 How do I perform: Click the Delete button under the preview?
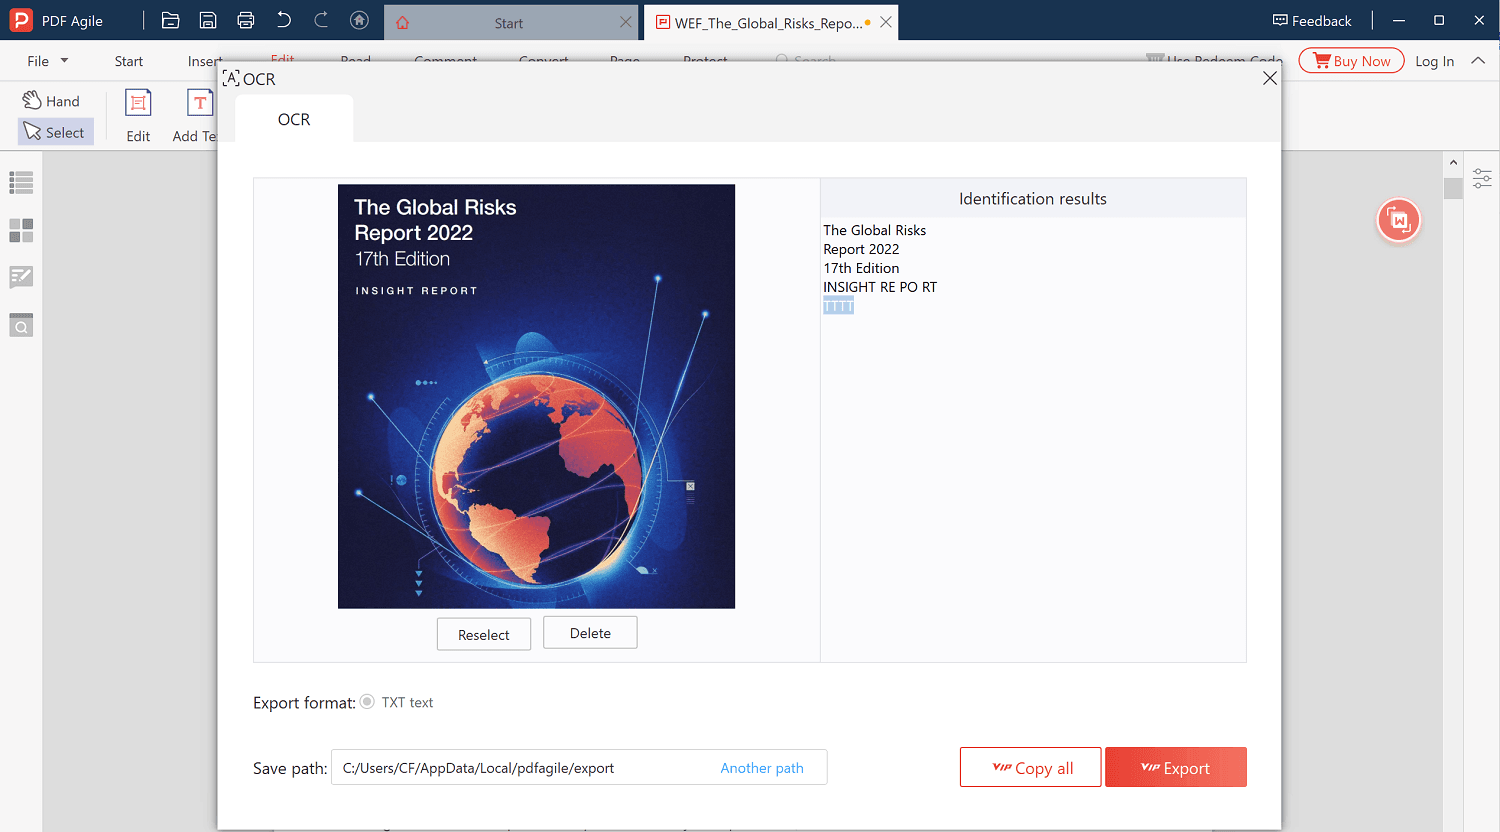590,632
